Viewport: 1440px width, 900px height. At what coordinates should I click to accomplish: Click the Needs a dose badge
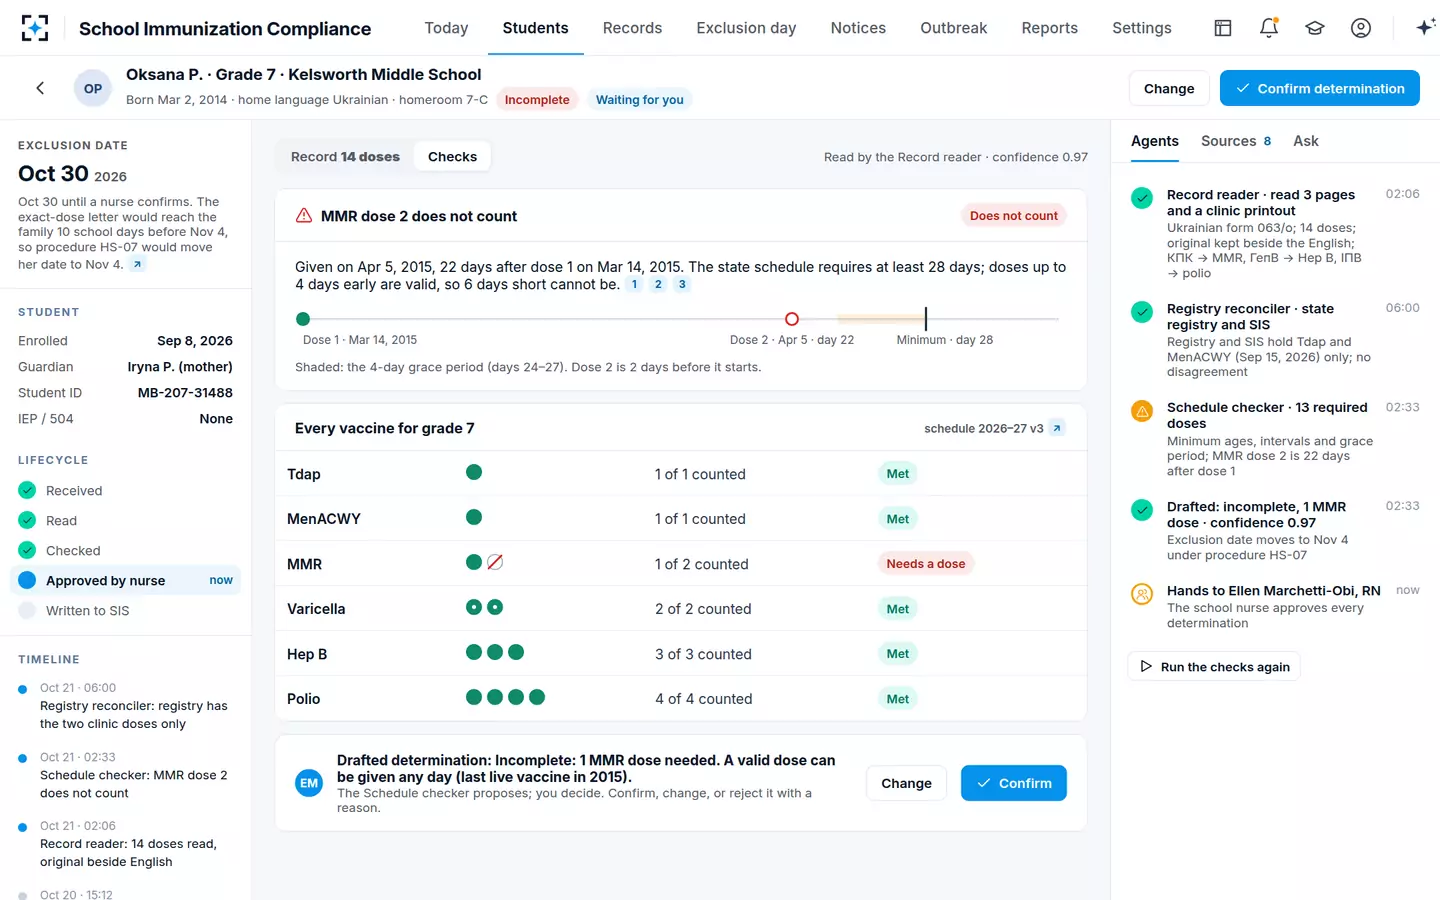tap(926, 564)
